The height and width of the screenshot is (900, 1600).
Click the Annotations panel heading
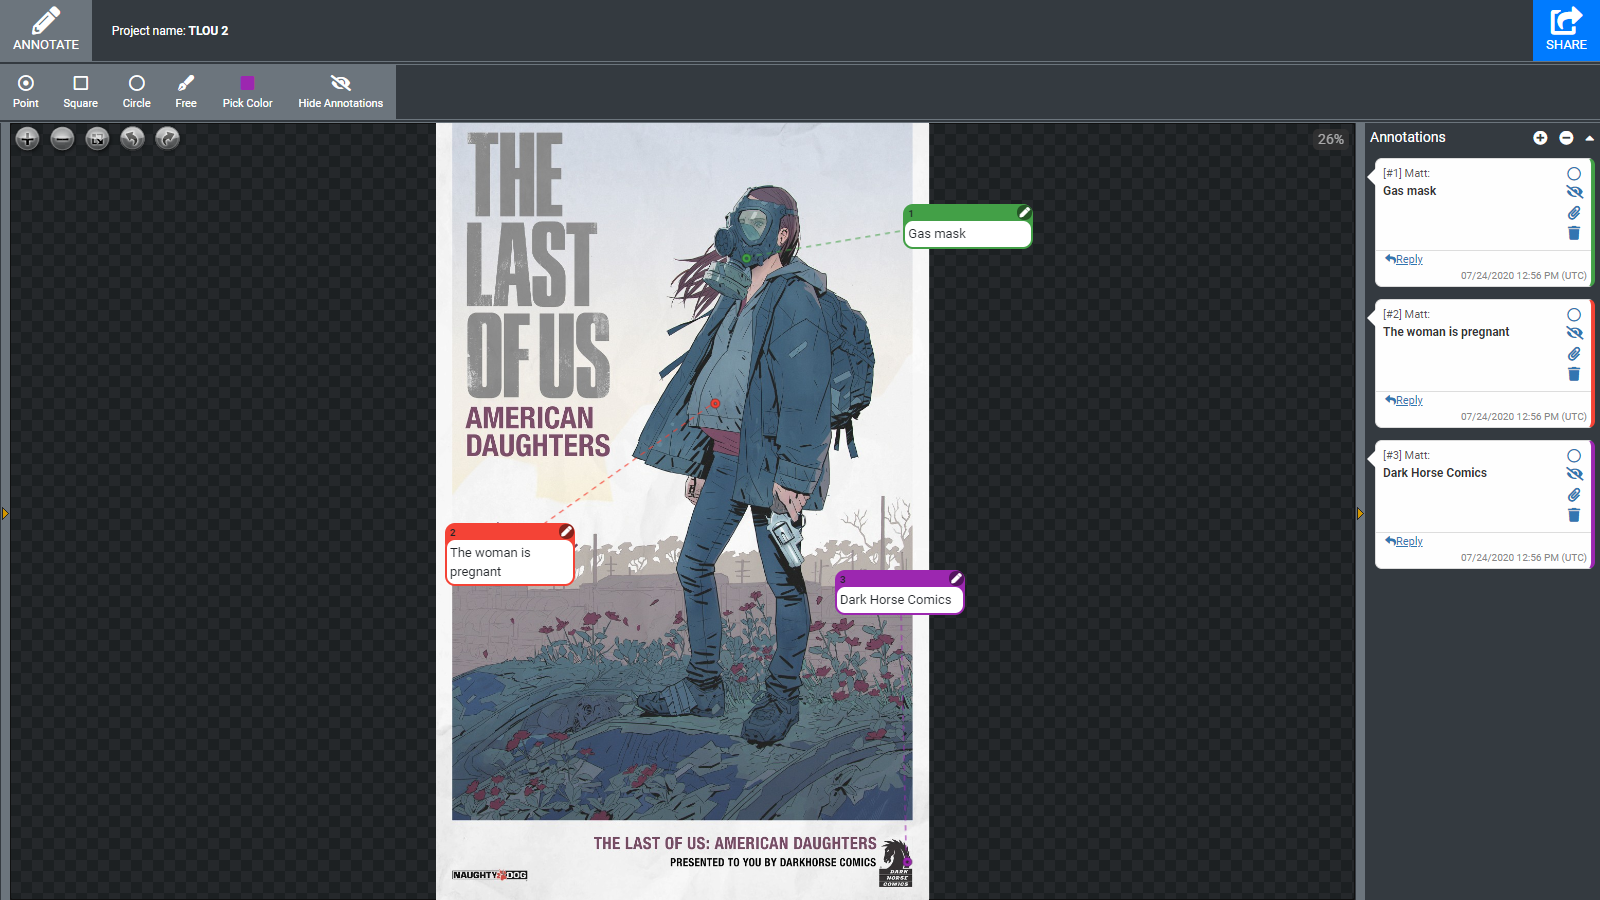click(x=1408, y=137)
